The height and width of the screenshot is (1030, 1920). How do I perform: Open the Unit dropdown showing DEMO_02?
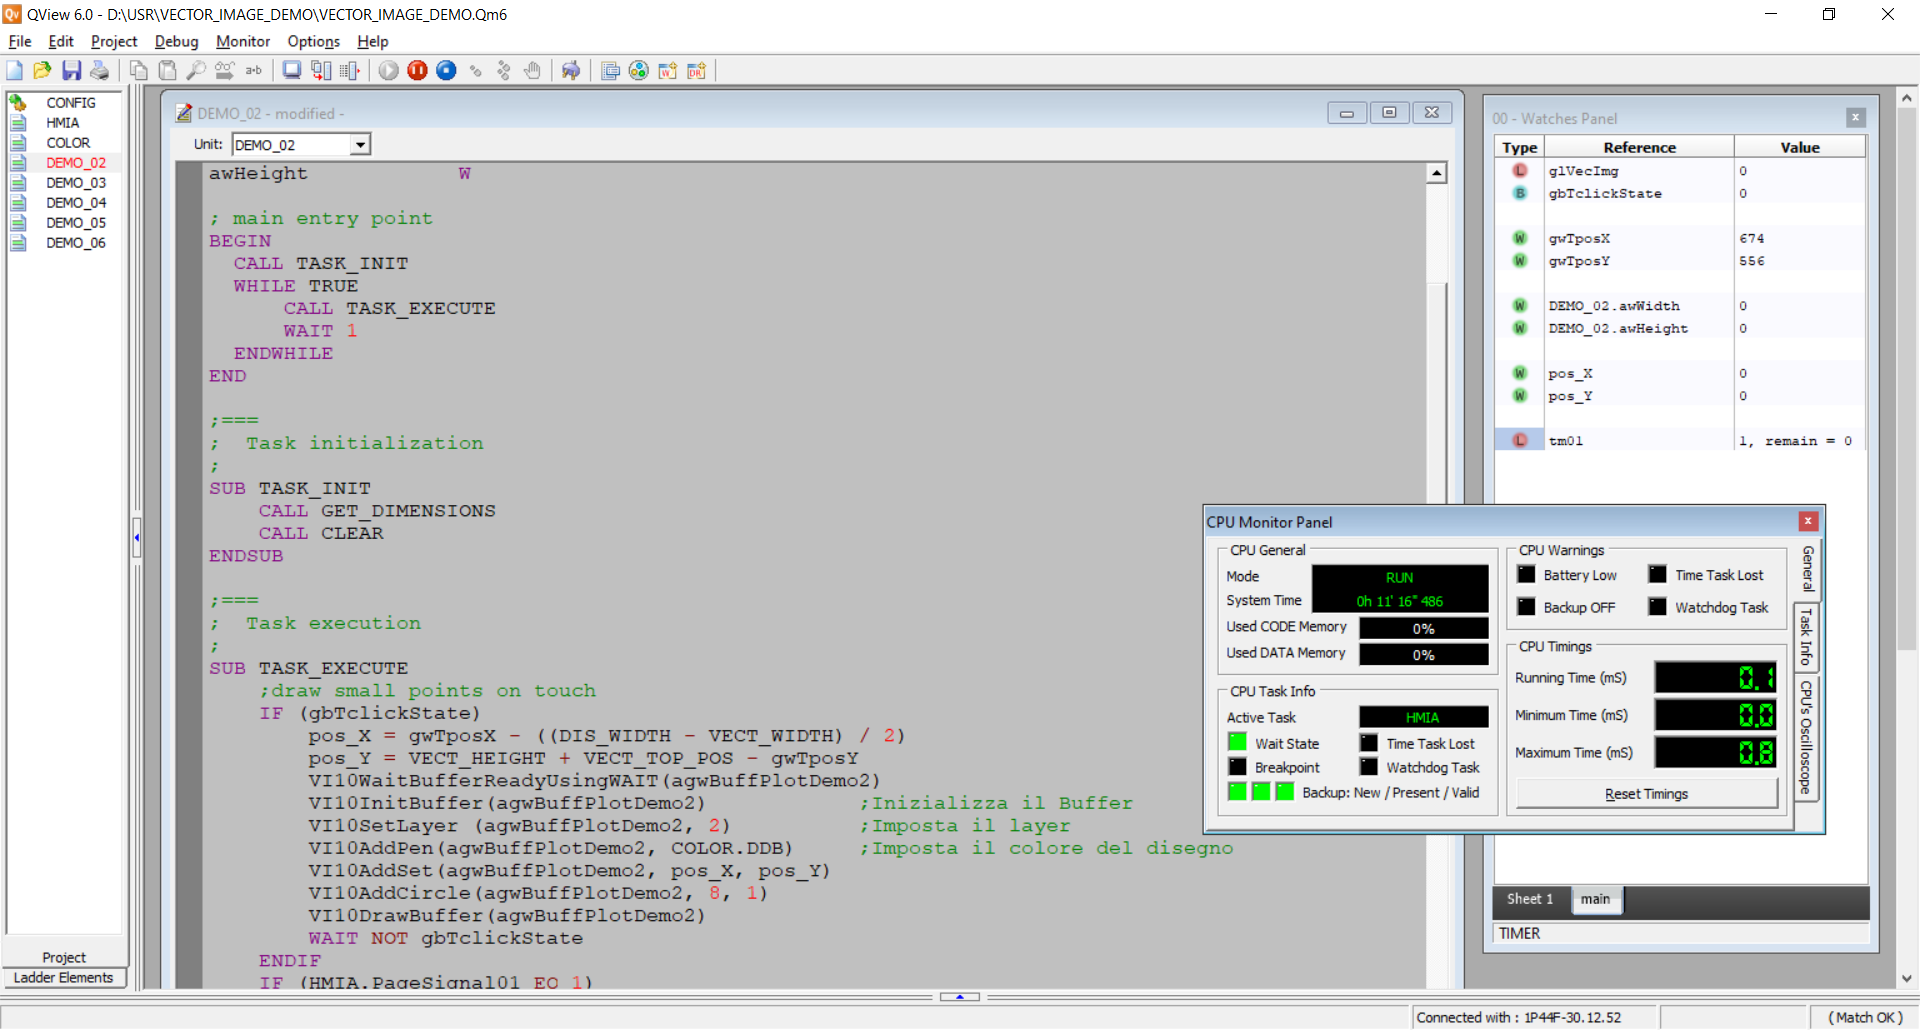click(360, 145)
